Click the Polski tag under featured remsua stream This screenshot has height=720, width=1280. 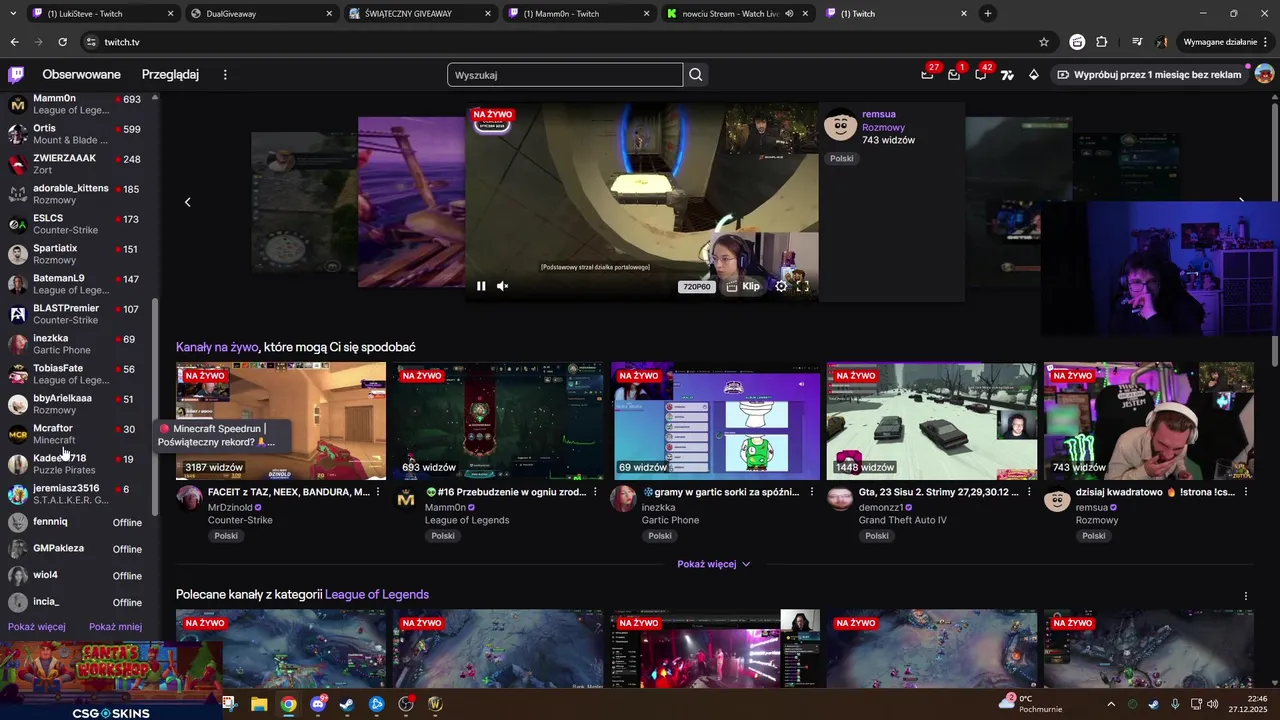click(842, 158)
